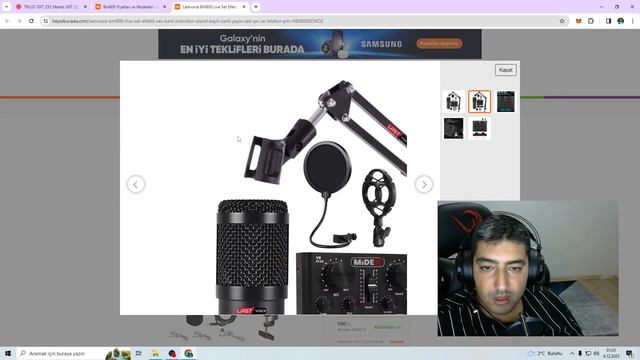Select the fifth thumbnail showing monitor setup
Screen dimensions: 640x360
(x=480, y=129)
